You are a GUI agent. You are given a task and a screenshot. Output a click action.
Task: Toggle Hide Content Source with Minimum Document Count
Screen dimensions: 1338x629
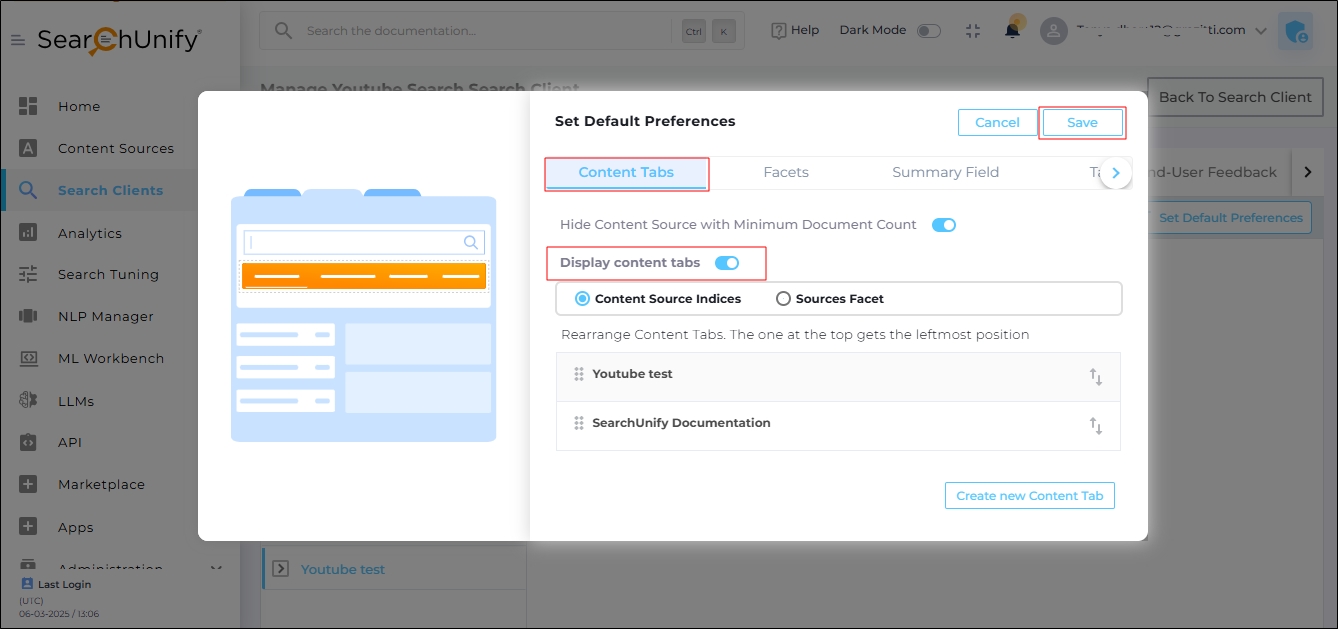click(x=943, y=225)
